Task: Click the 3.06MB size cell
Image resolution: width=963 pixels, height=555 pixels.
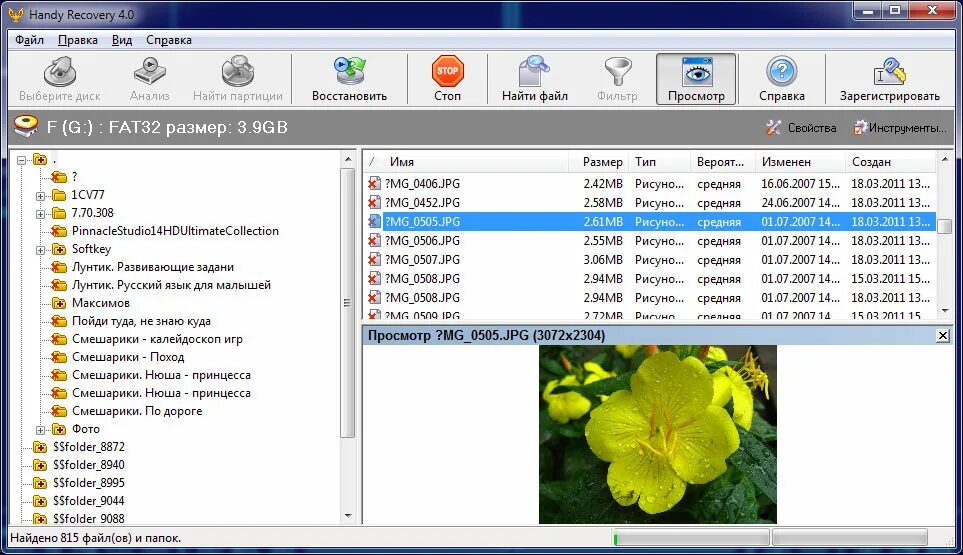Action: click(x=602, y=260)
